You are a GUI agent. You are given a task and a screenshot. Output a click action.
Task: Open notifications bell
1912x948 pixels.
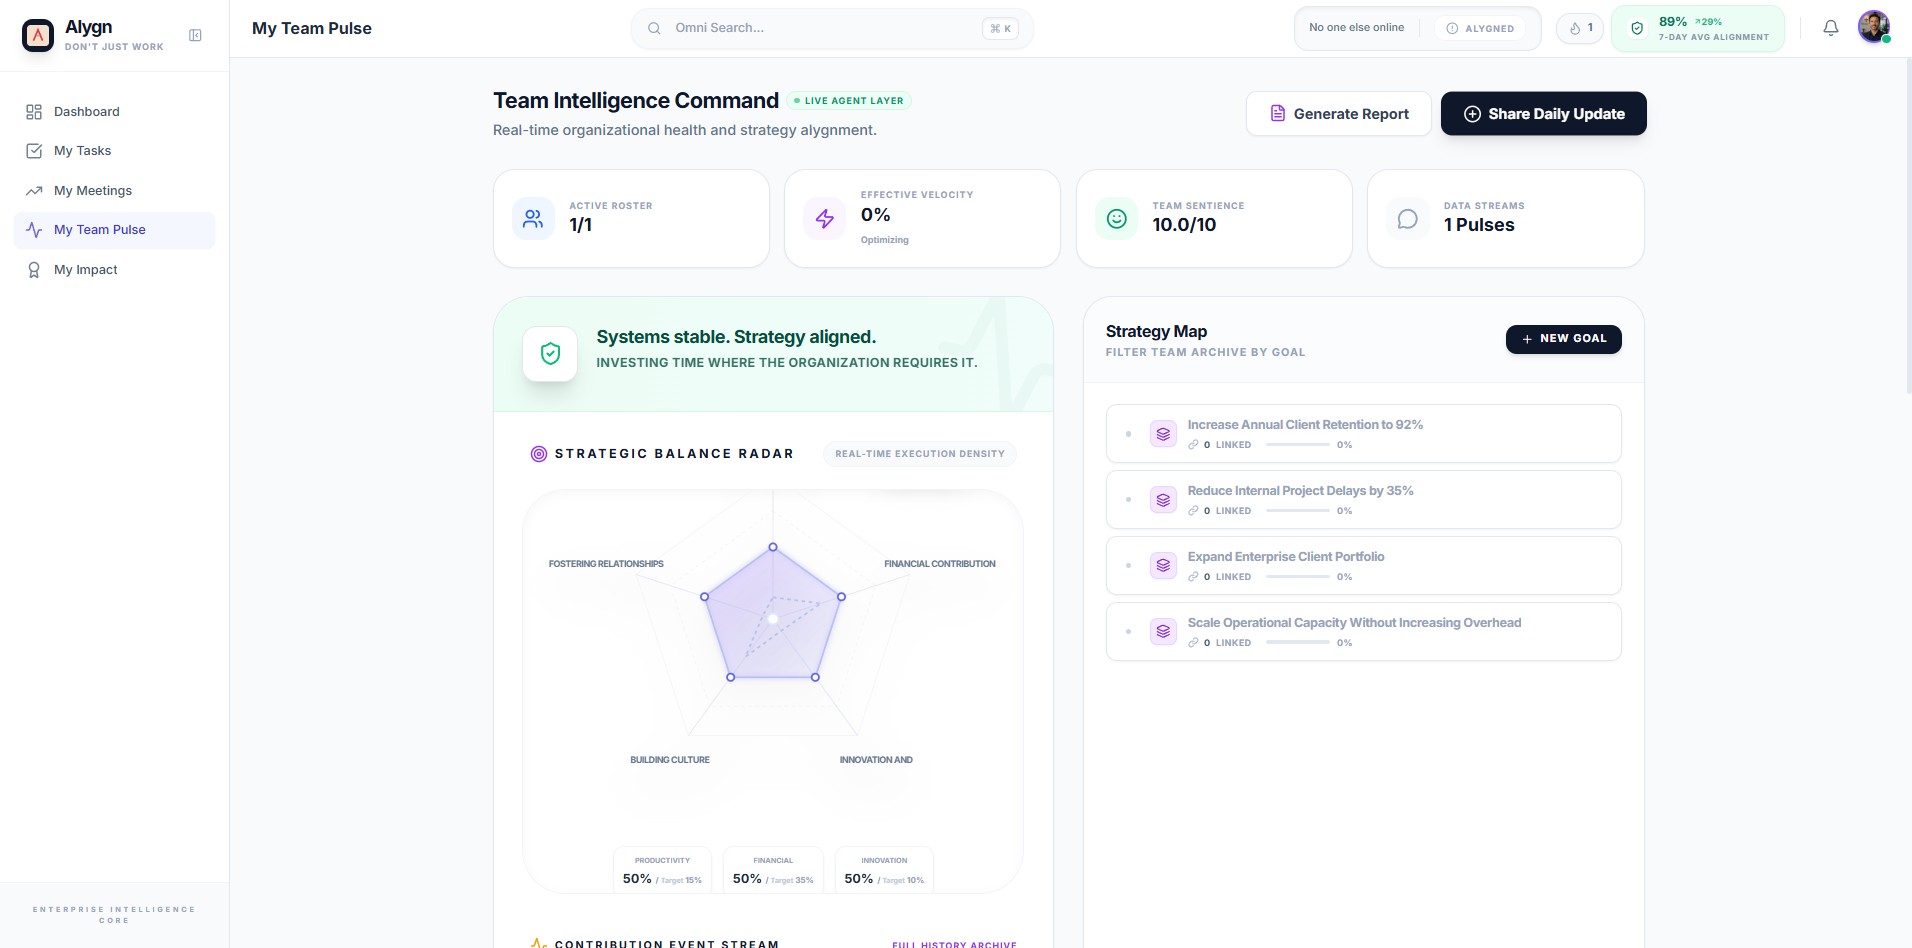1831,28
